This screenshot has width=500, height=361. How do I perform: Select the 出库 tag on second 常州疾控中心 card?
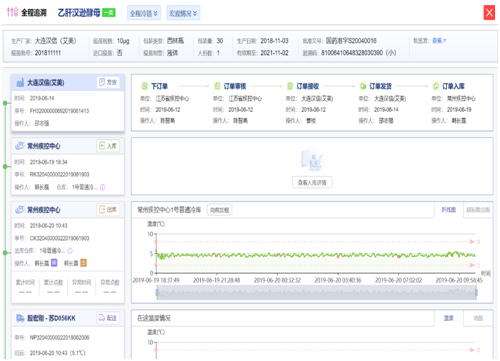click(108, 209)
